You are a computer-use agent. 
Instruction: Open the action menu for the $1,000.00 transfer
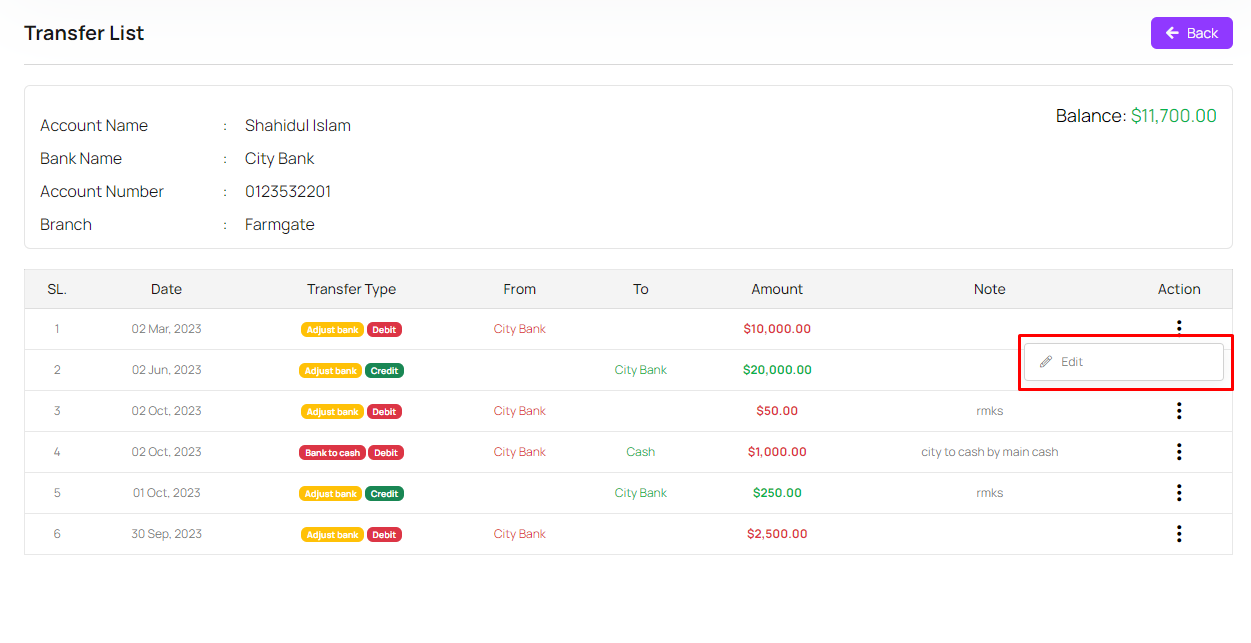click(1179, 452)
